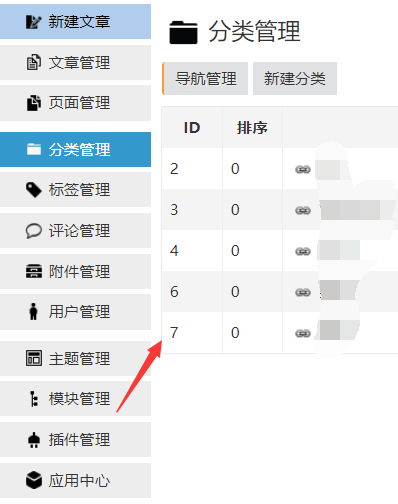Click the document icon beside 文章管理

click(x=33, y=62)
